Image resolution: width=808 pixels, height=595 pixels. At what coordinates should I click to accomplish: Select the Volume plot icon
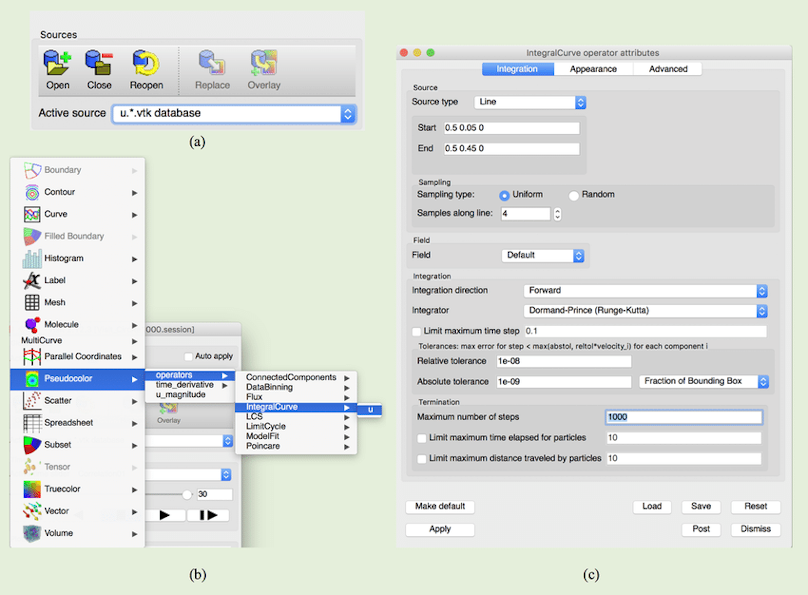(32, 533)
